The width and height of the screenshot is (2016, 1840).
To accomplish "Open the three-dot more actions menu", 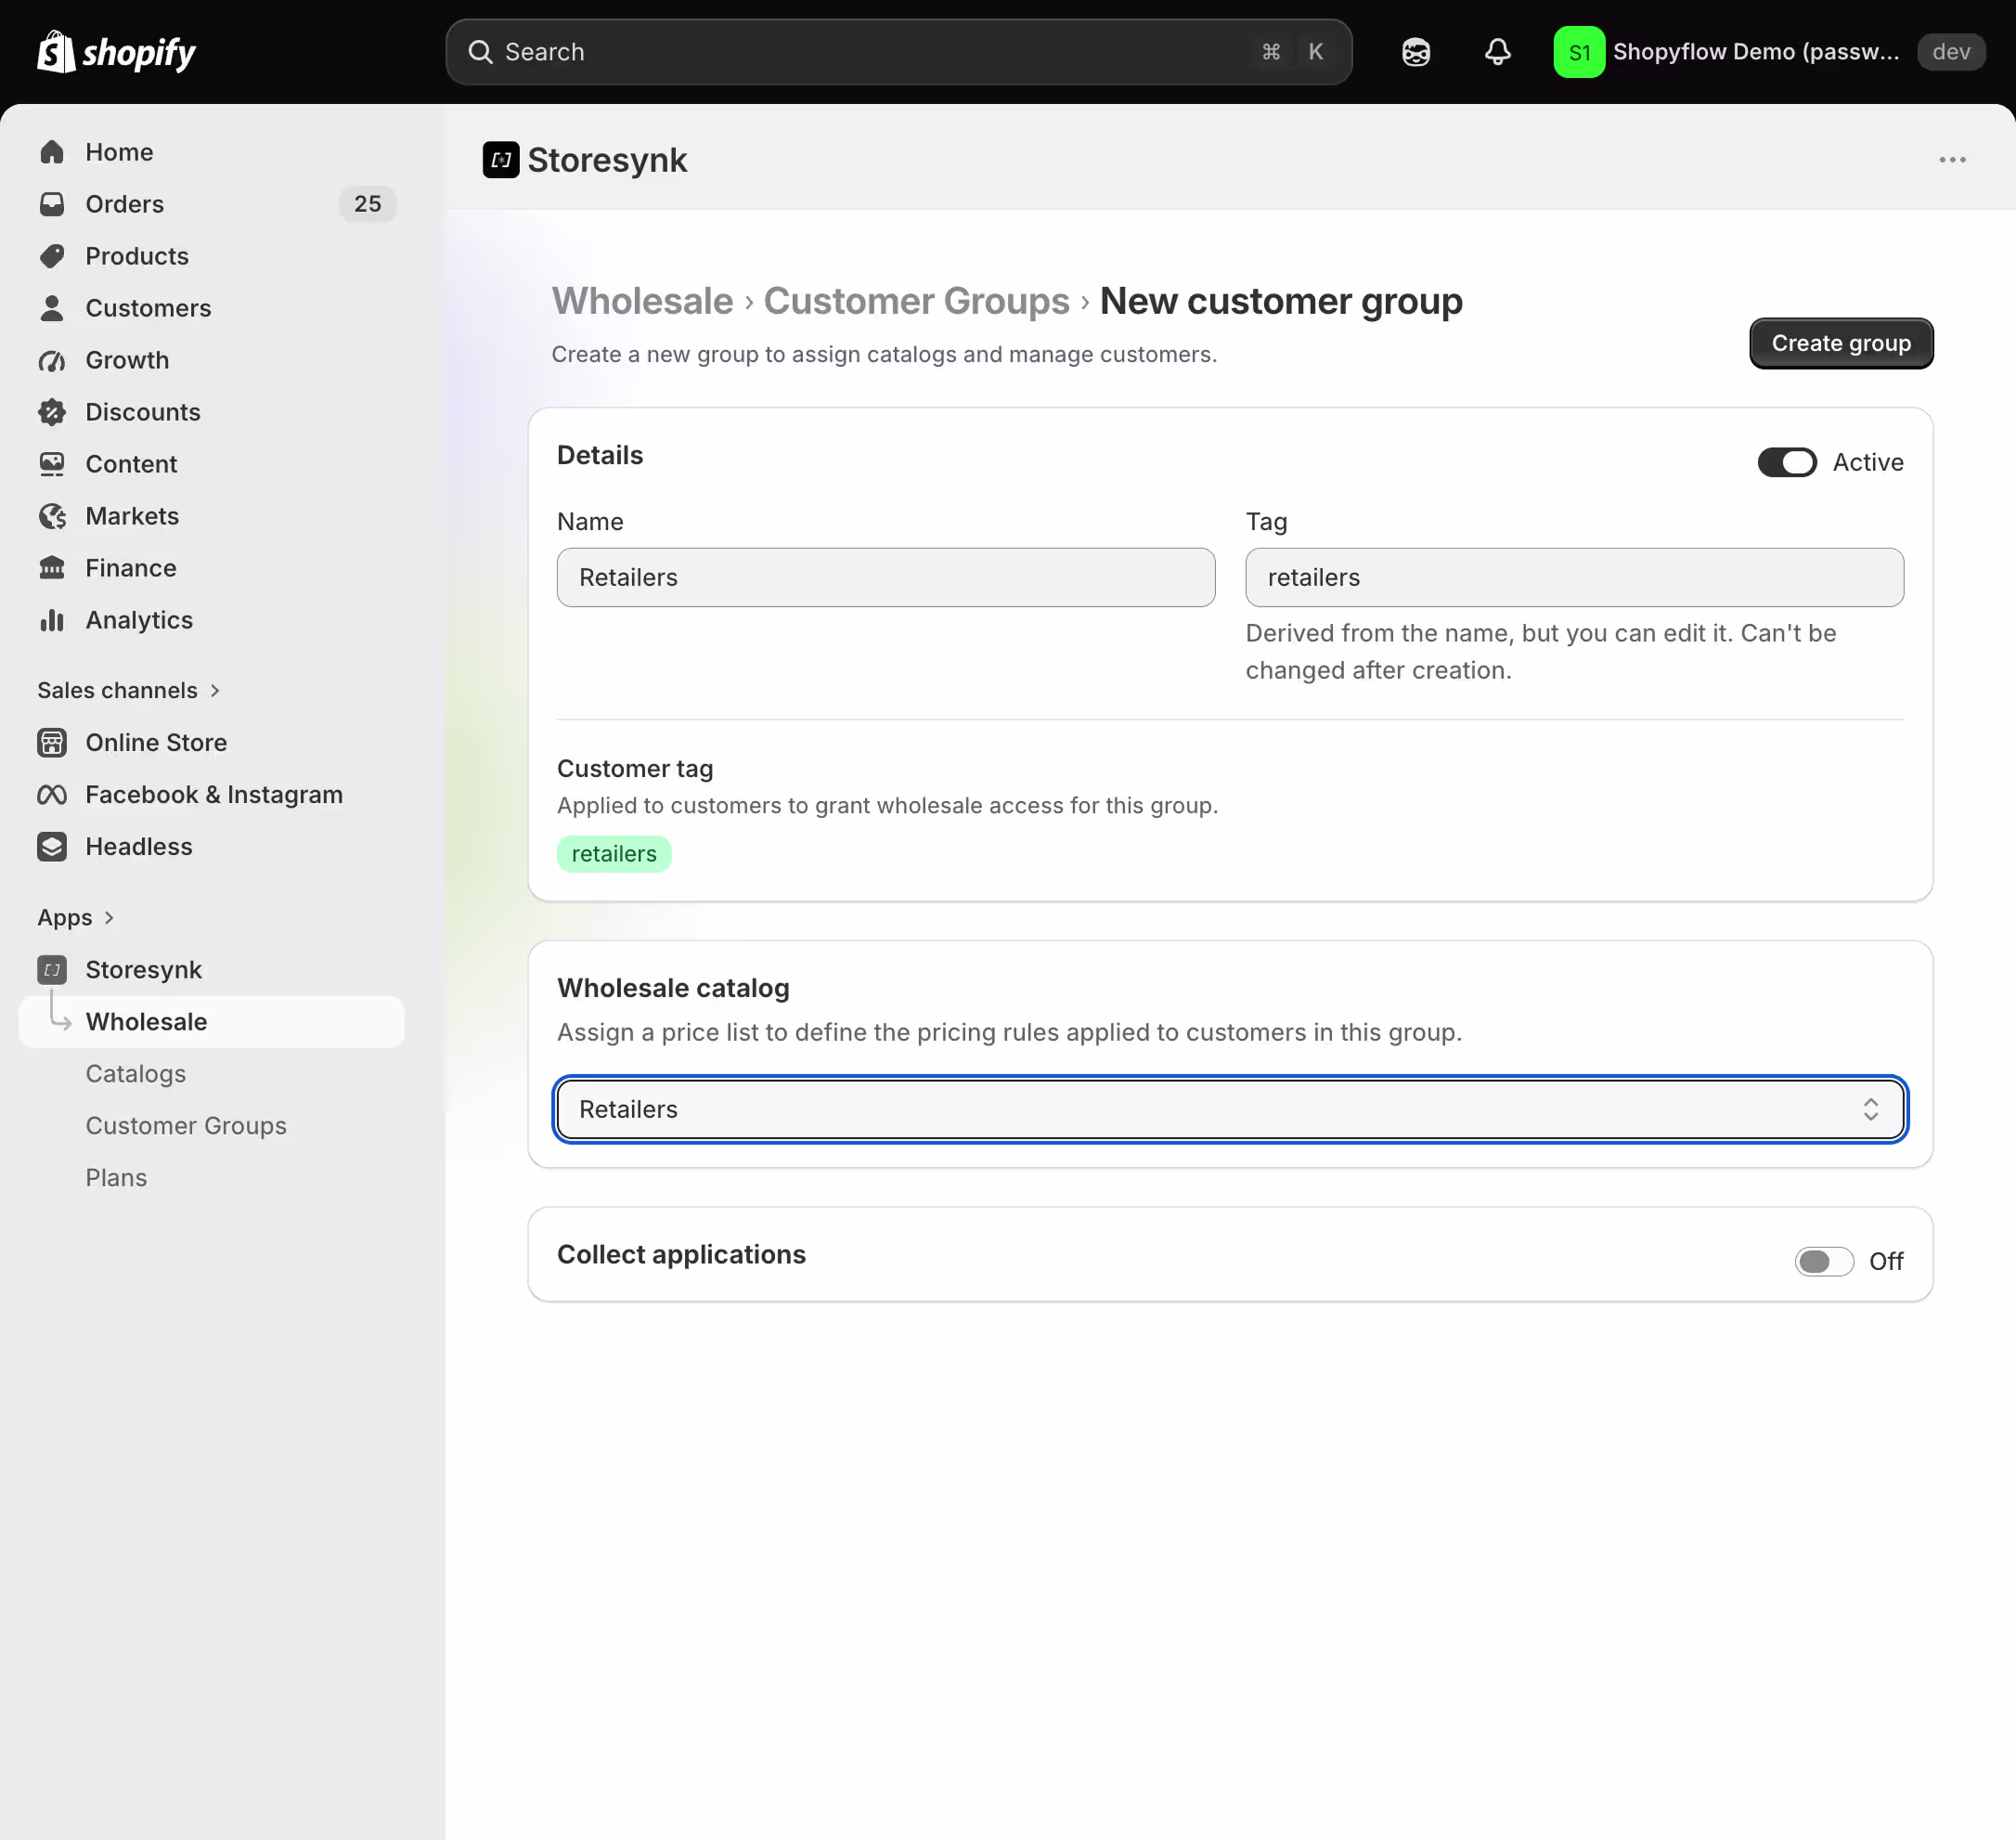I will point(1952,160).
